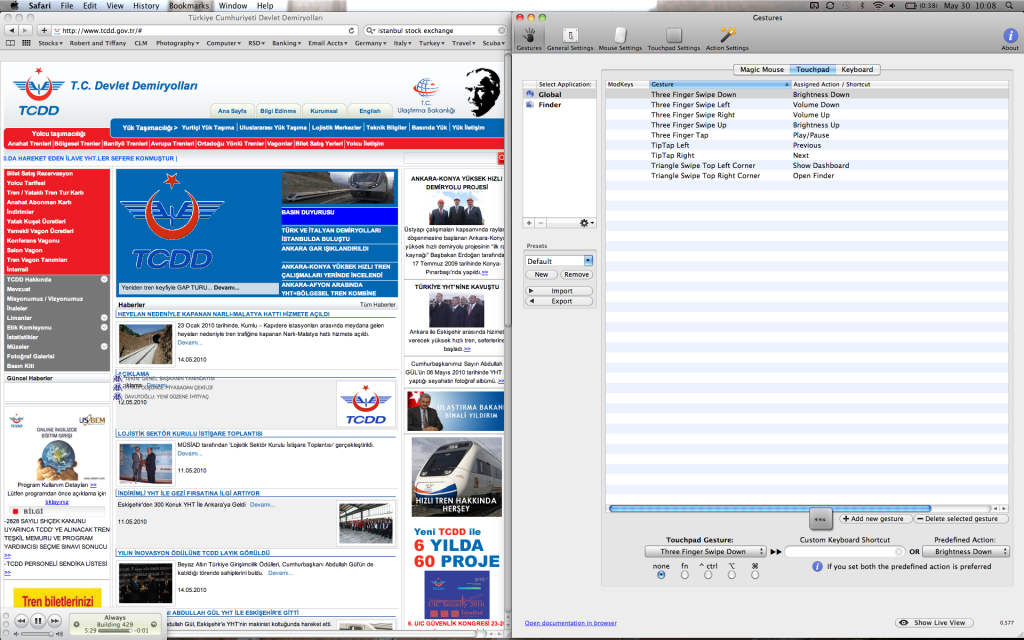The height and width of the screenshot is (640, 1024).
Task: Select the 'ctrl' modifier key radio
Action: tap(708, 575)
